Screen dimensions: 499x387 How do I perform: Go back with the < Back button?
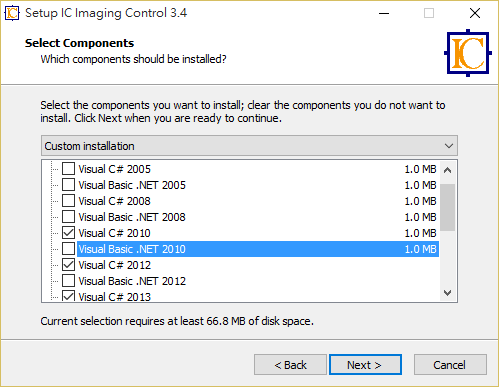pos(290,365)
